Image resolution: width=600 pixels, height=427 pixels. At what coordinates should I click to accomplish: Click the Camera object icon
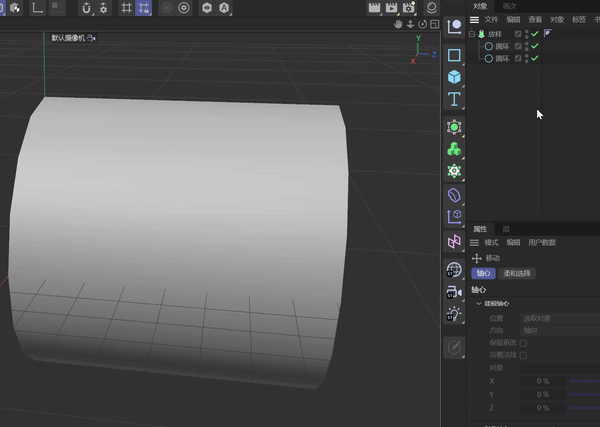tap(455, 292)
